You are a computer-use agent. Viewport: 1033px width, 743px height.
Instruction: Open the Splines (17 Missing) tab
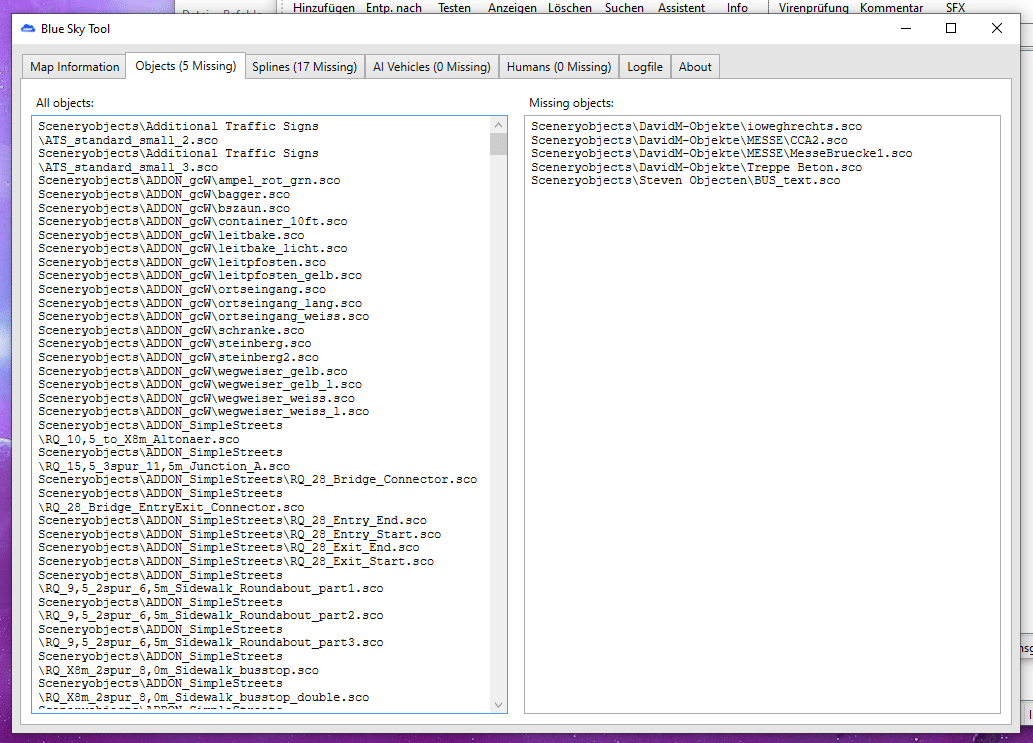pyautogui.click(x=304, y=67)
